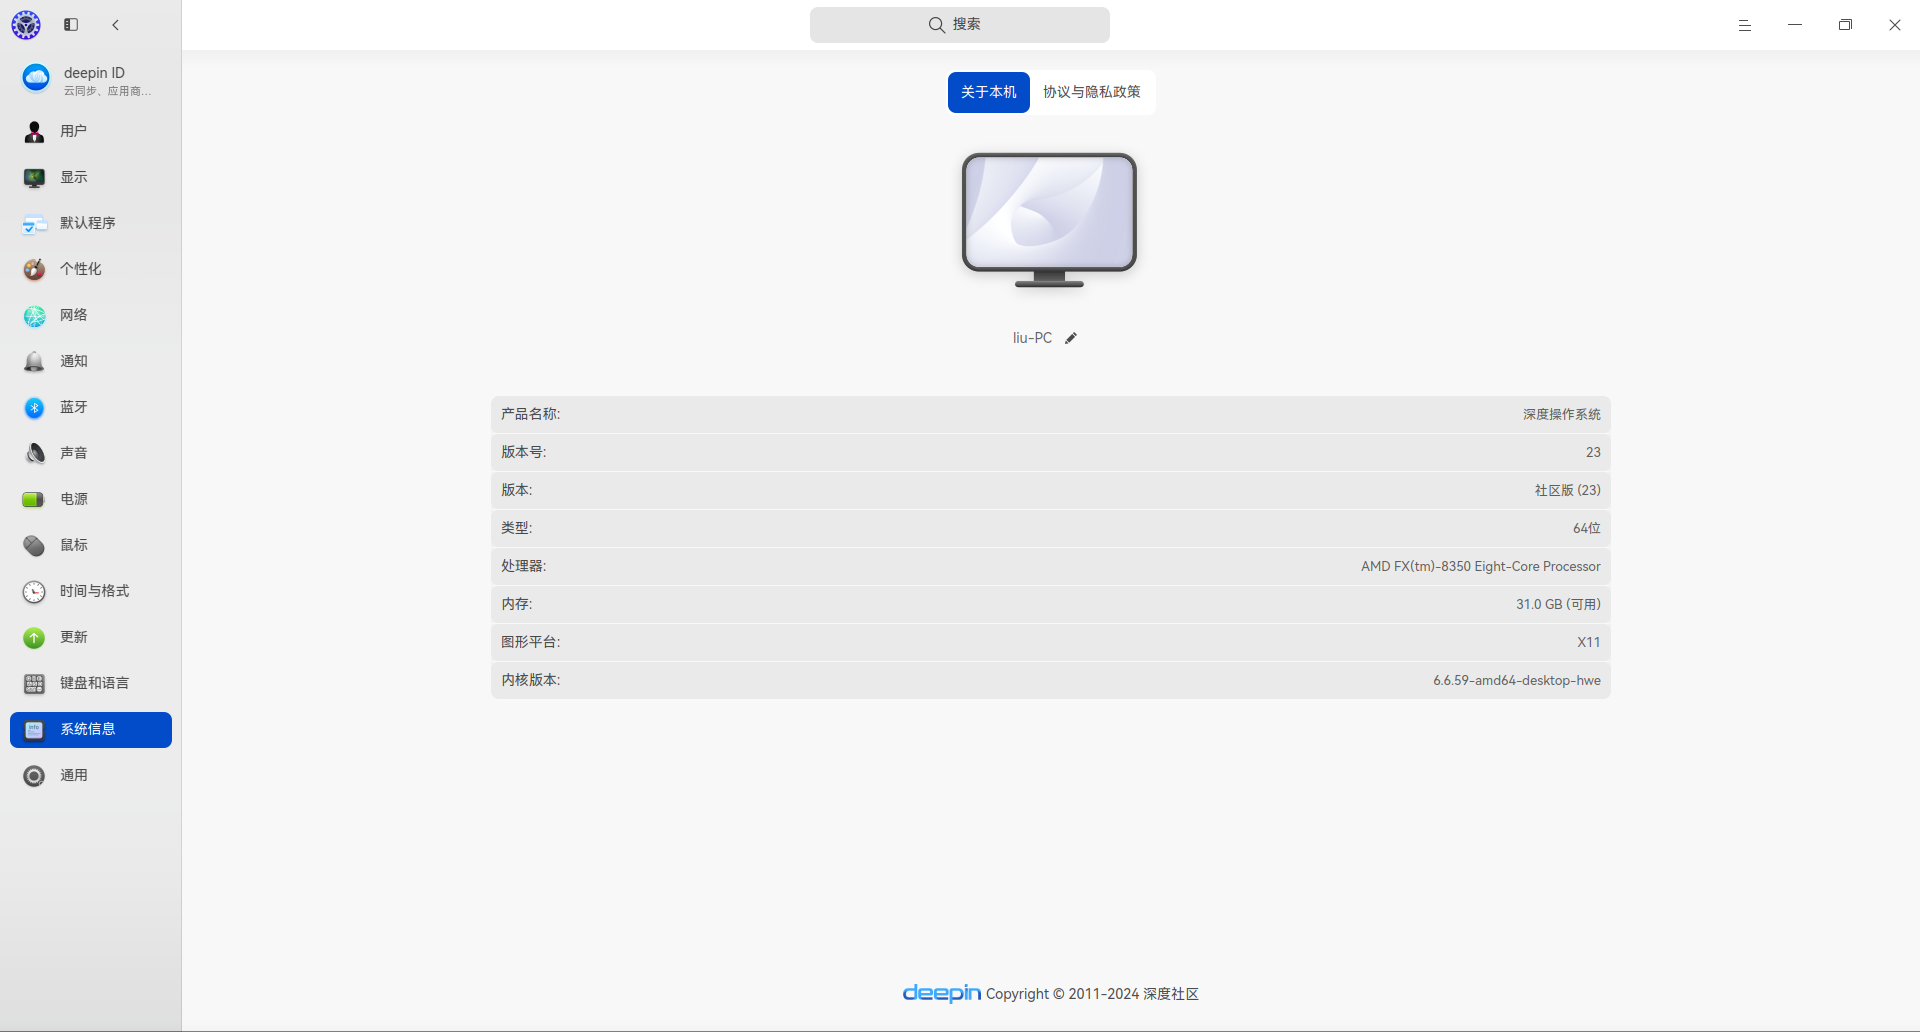Open 通知 notification settings
Screen dimensions: 1920x1032
click(90, 361)
